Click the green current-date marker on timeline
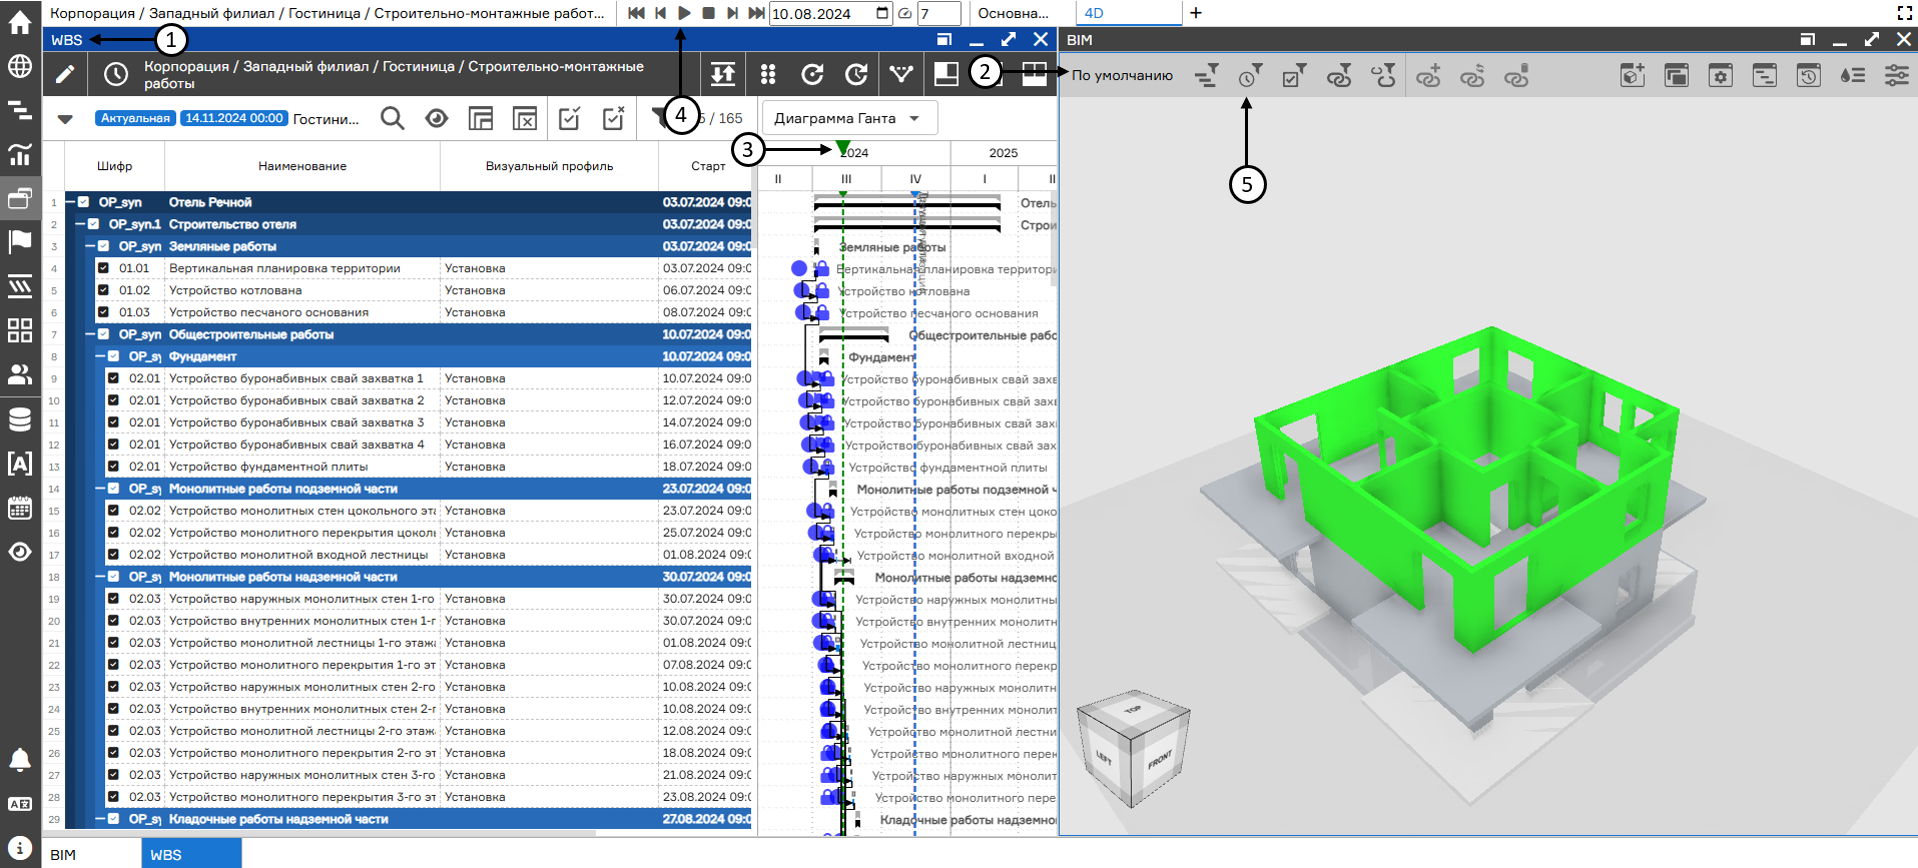Image resolution: width=1918 pixels, height=868 pixels. pos(843,148)
